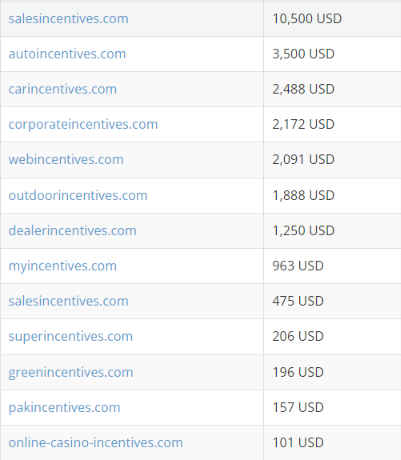Open salesincentives.com link beside 10,500 USD

[68, 19]
